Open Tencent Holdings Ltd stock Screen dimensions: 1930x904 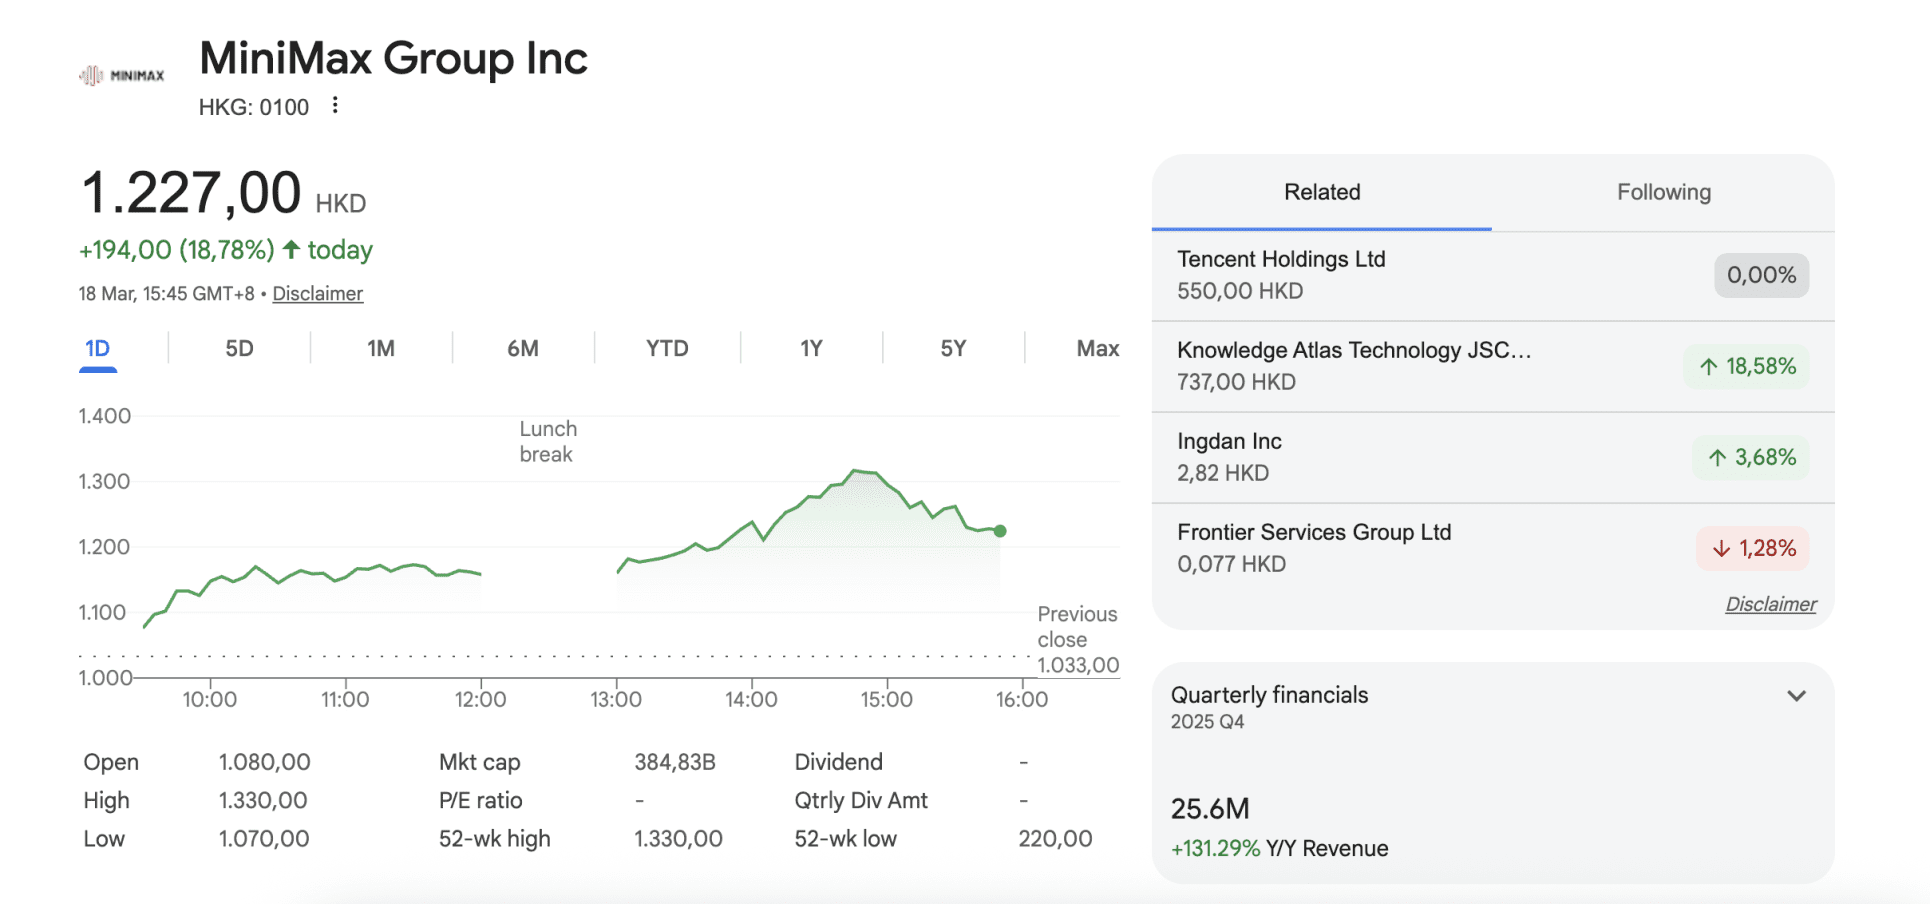coord(1281,260)
